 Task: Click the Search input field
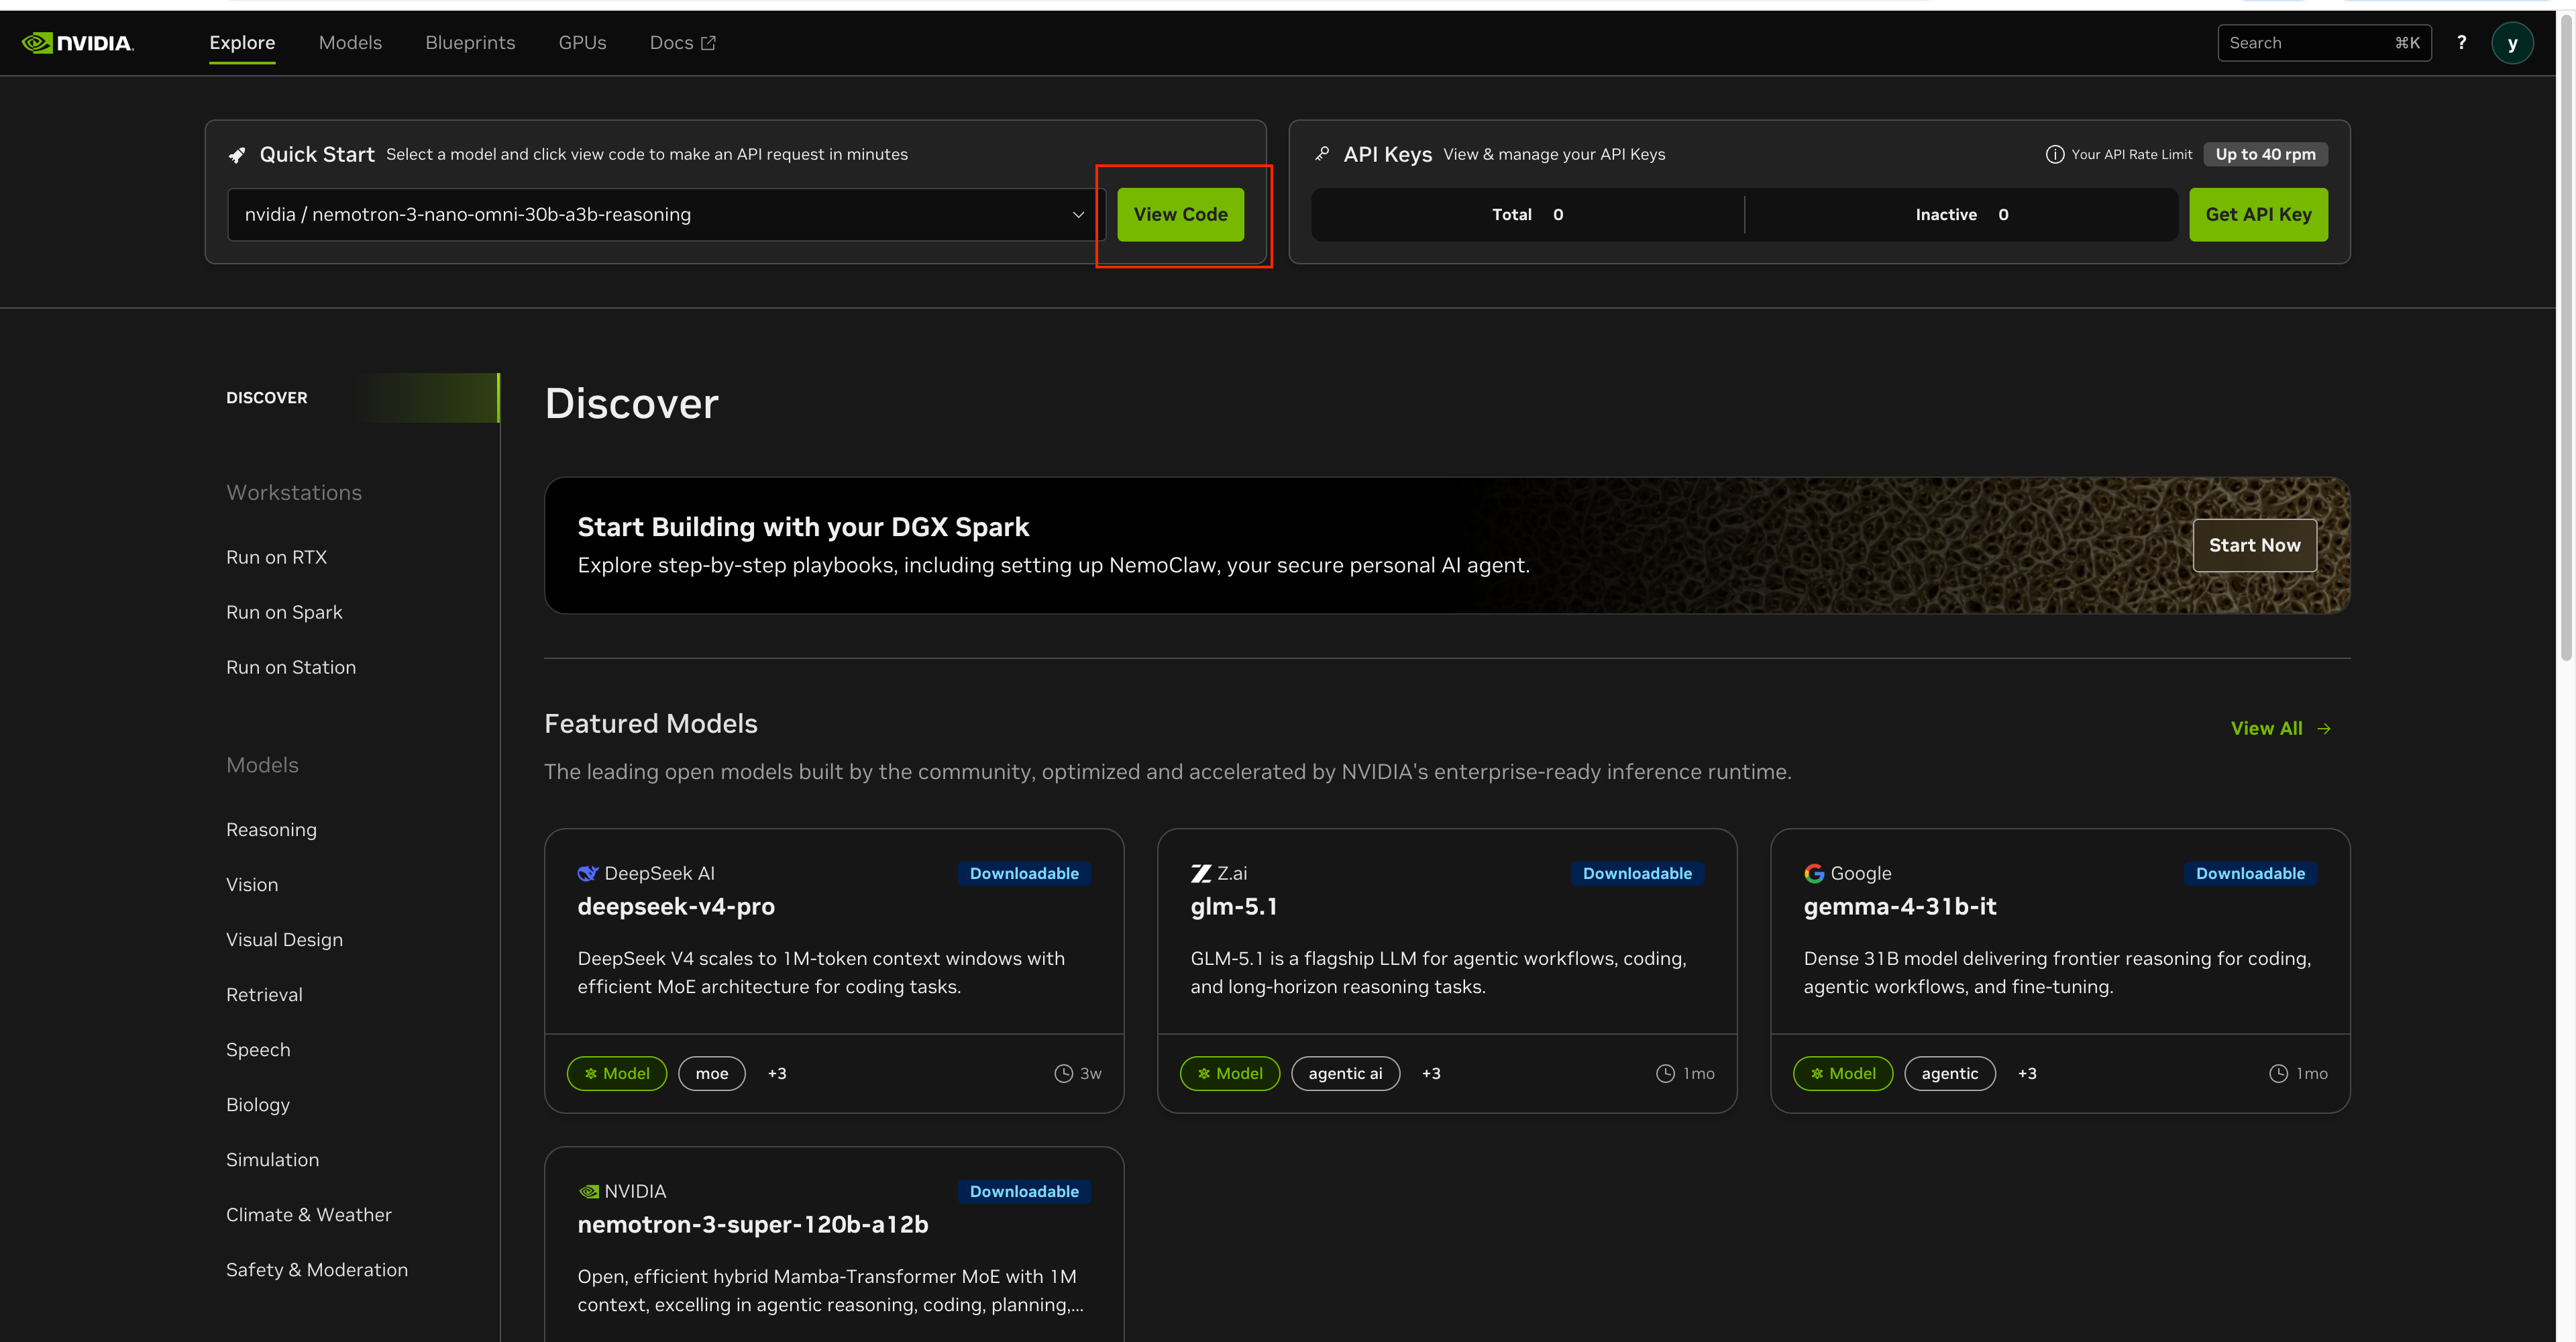(2324, 43)
